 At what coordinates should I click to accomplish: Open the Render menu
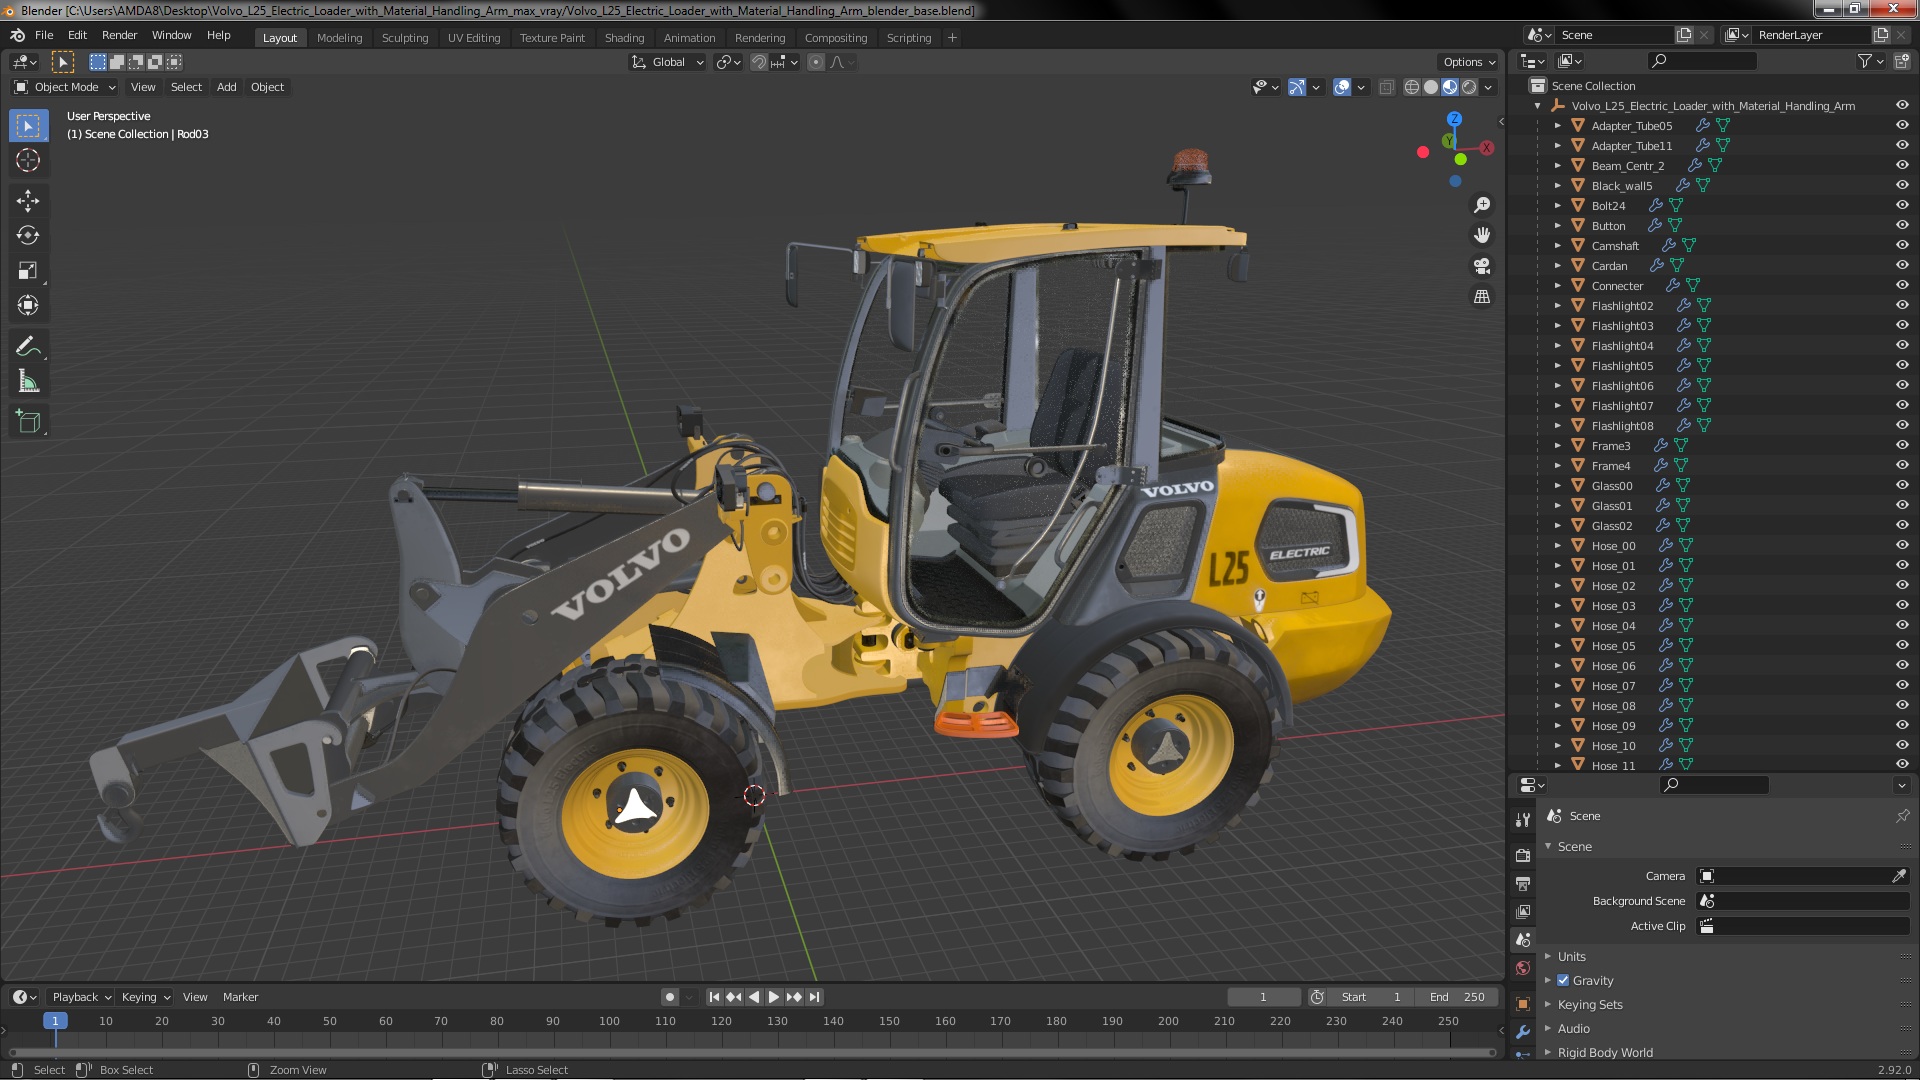pos(119,35)
